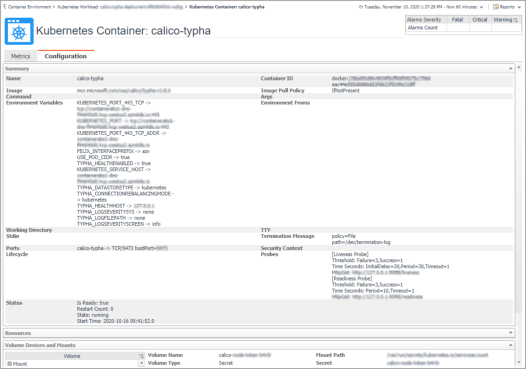Collapse the Volume Devices and Mounts section
The width and height of the screenshot is (529, 371).
(x=510, y=345)
